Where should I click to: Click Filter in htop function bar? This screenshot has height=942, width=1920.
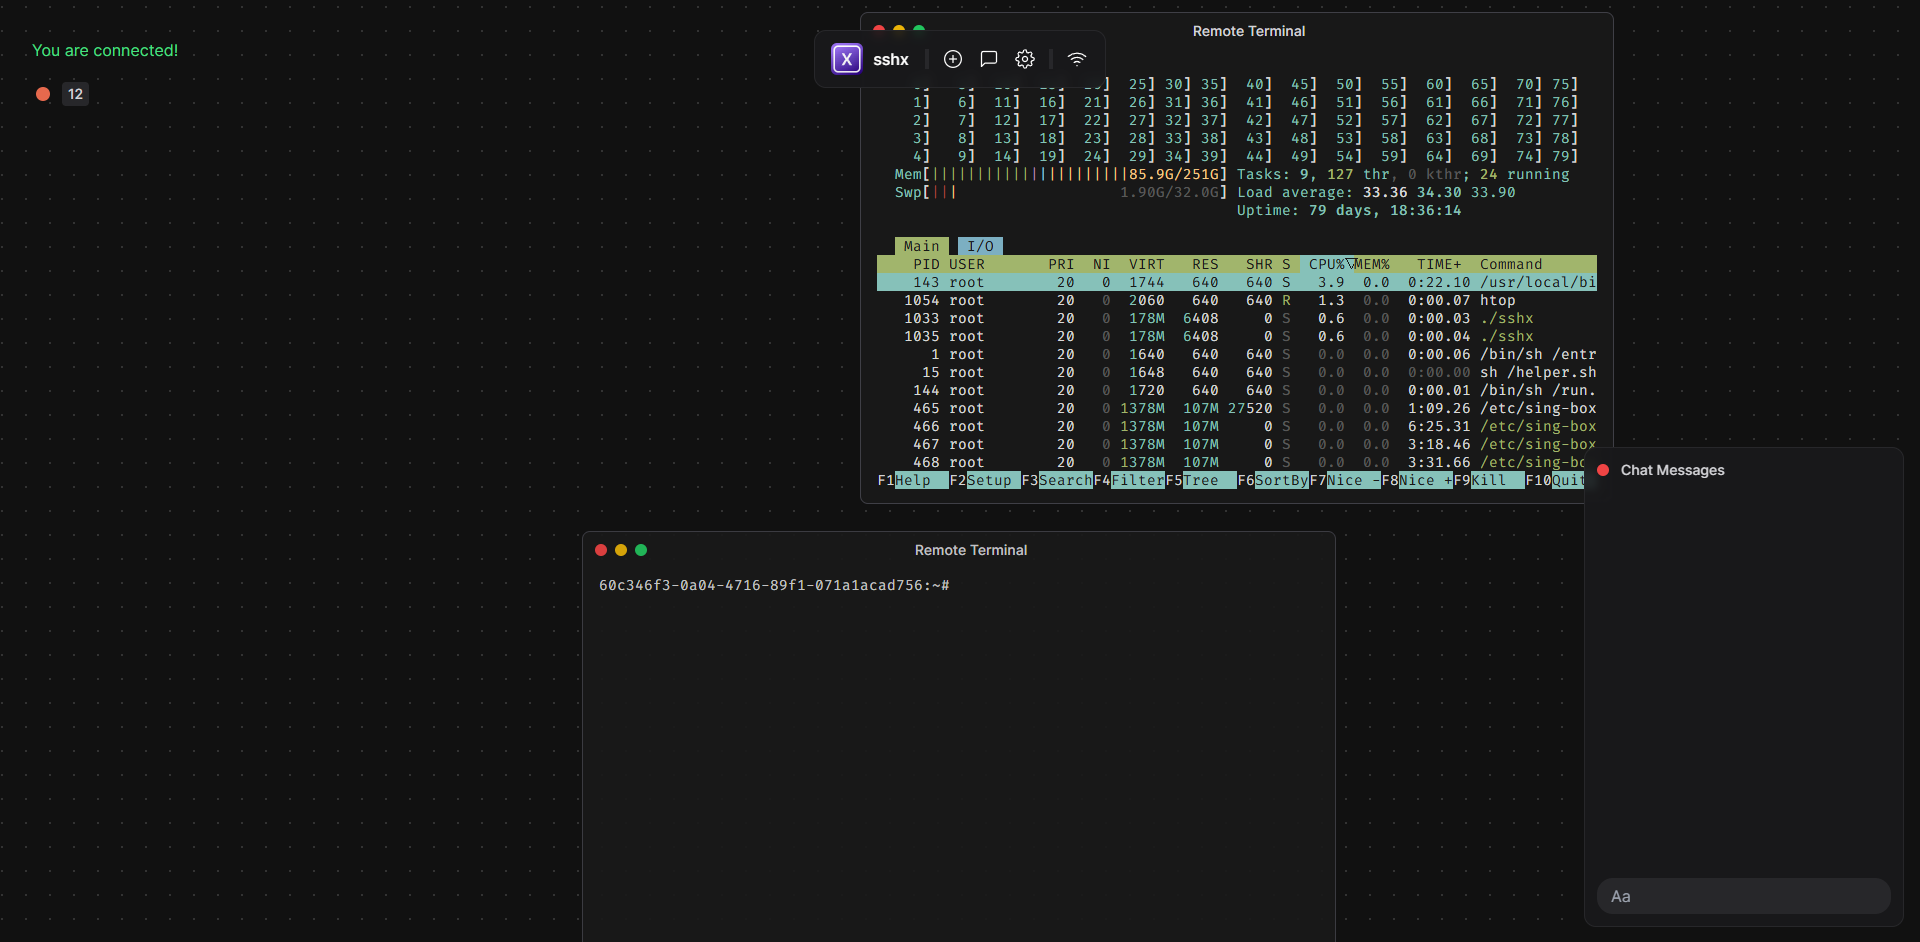point(1137,481)
